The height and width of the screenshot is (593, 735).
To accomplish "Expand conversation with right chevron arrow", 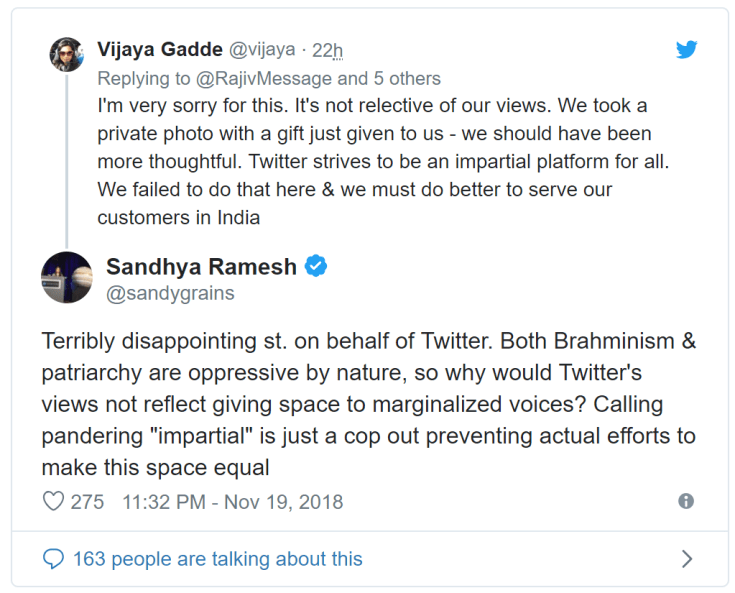I will (x=687, y=559).
